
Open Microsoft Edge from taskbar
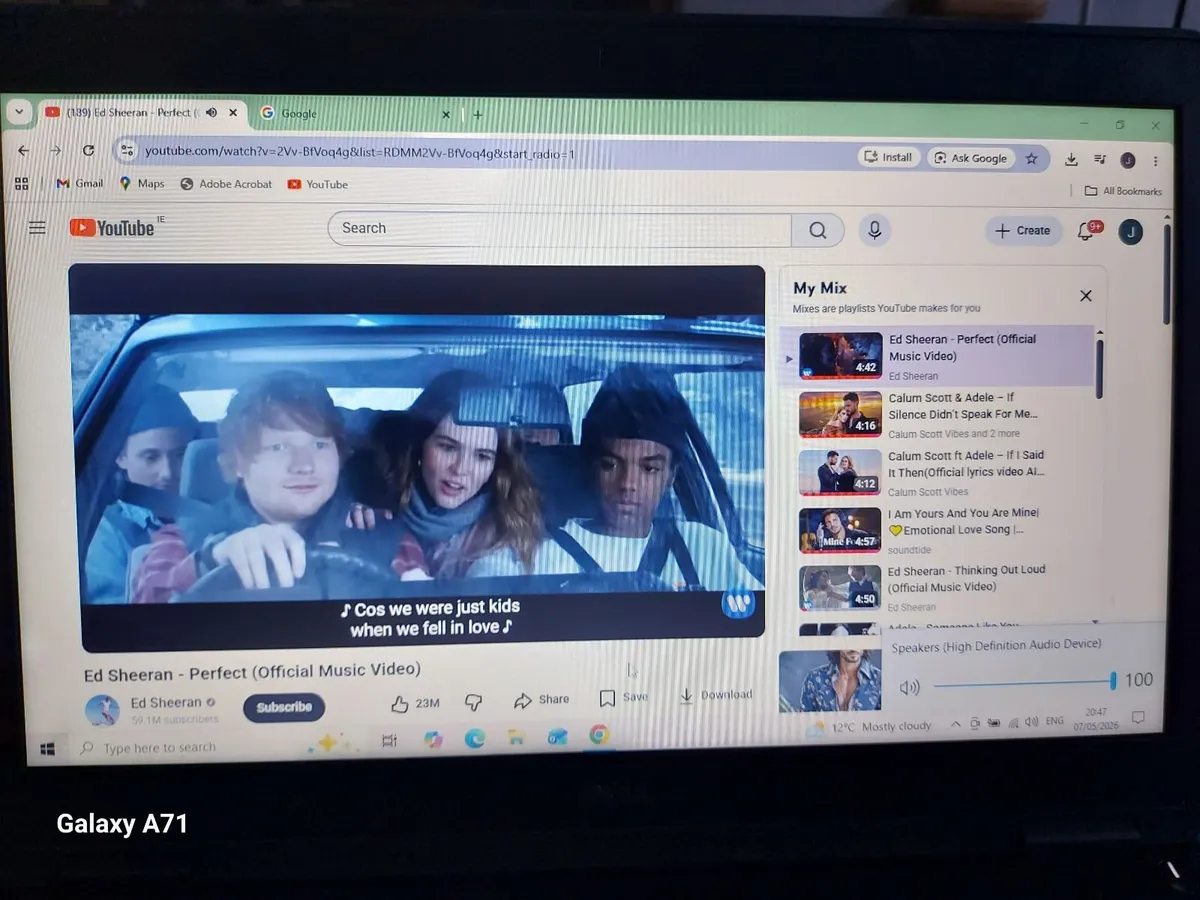click(475, 738)
